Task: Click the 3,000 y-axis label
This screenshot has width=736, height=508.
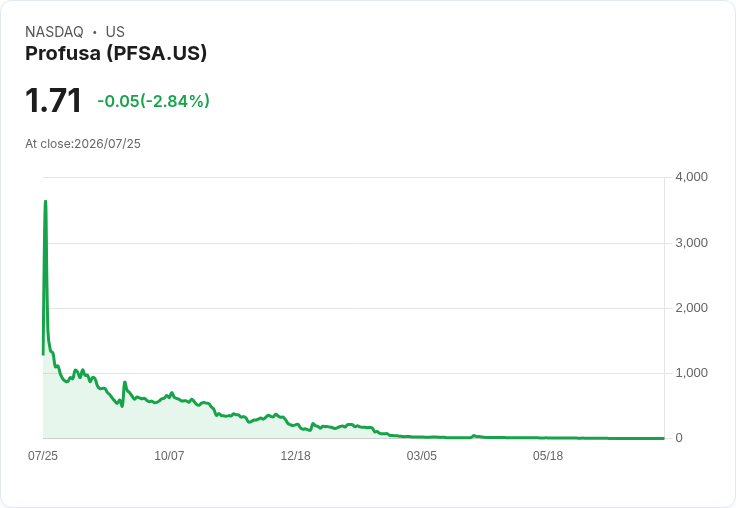Action: pyautogui.click(x=691, y=243)
